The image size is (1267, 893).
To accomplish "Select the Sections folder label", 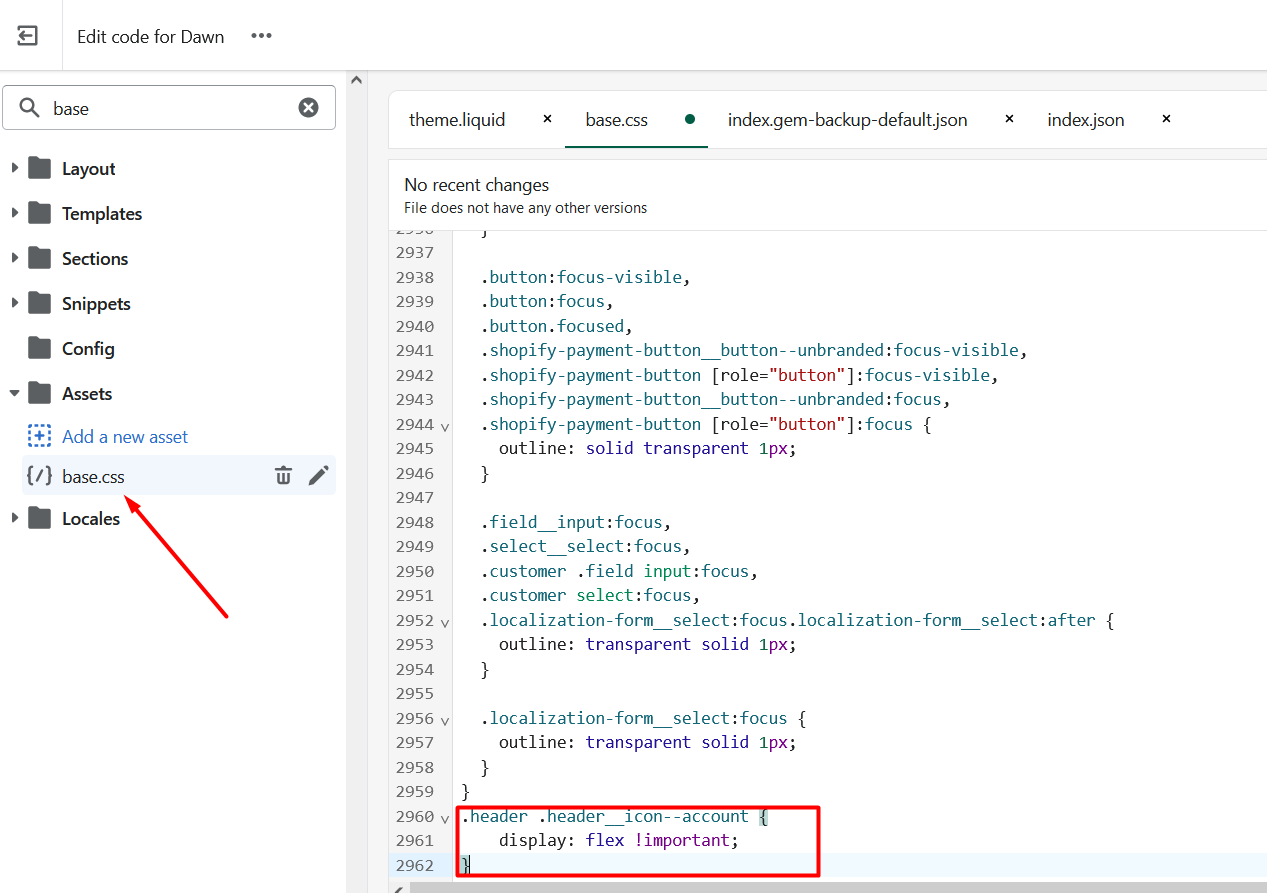I will pos(95,259).
